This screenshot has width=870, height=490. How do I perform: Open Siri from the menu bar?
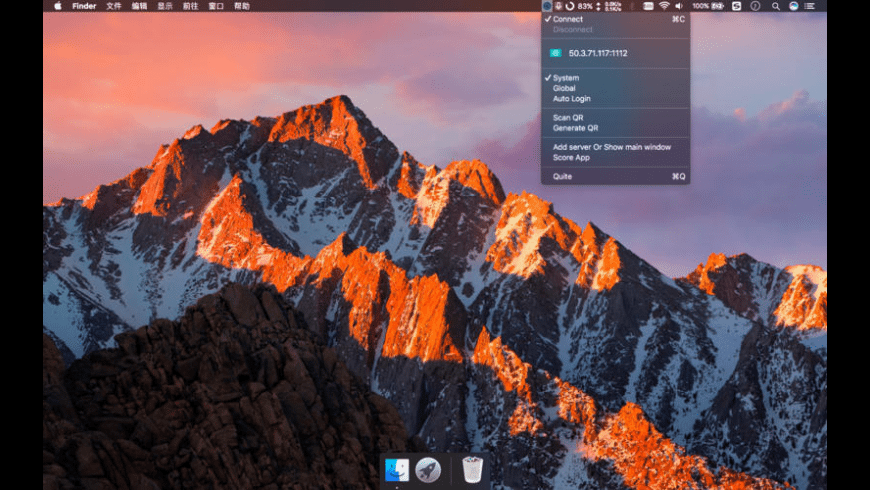pos(793,6)
